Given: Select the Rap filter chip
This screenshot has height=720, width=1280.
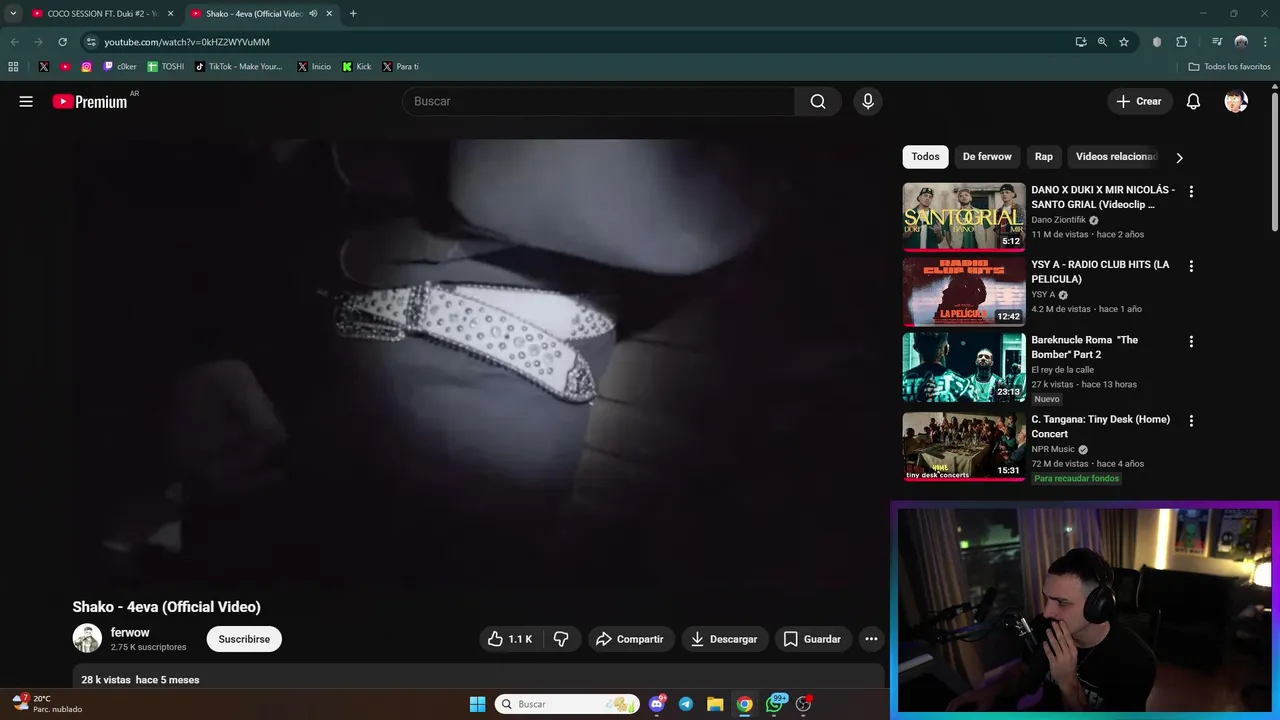Looking at the screenshot, I should [1044, 157].
